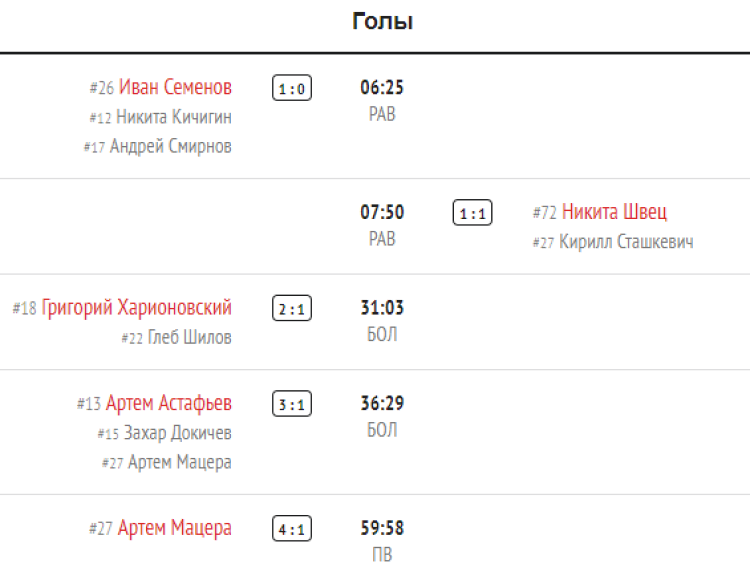Click Кирилл Сташкевич's assistant name
The image size is (750, 584).
coord(626,241)
